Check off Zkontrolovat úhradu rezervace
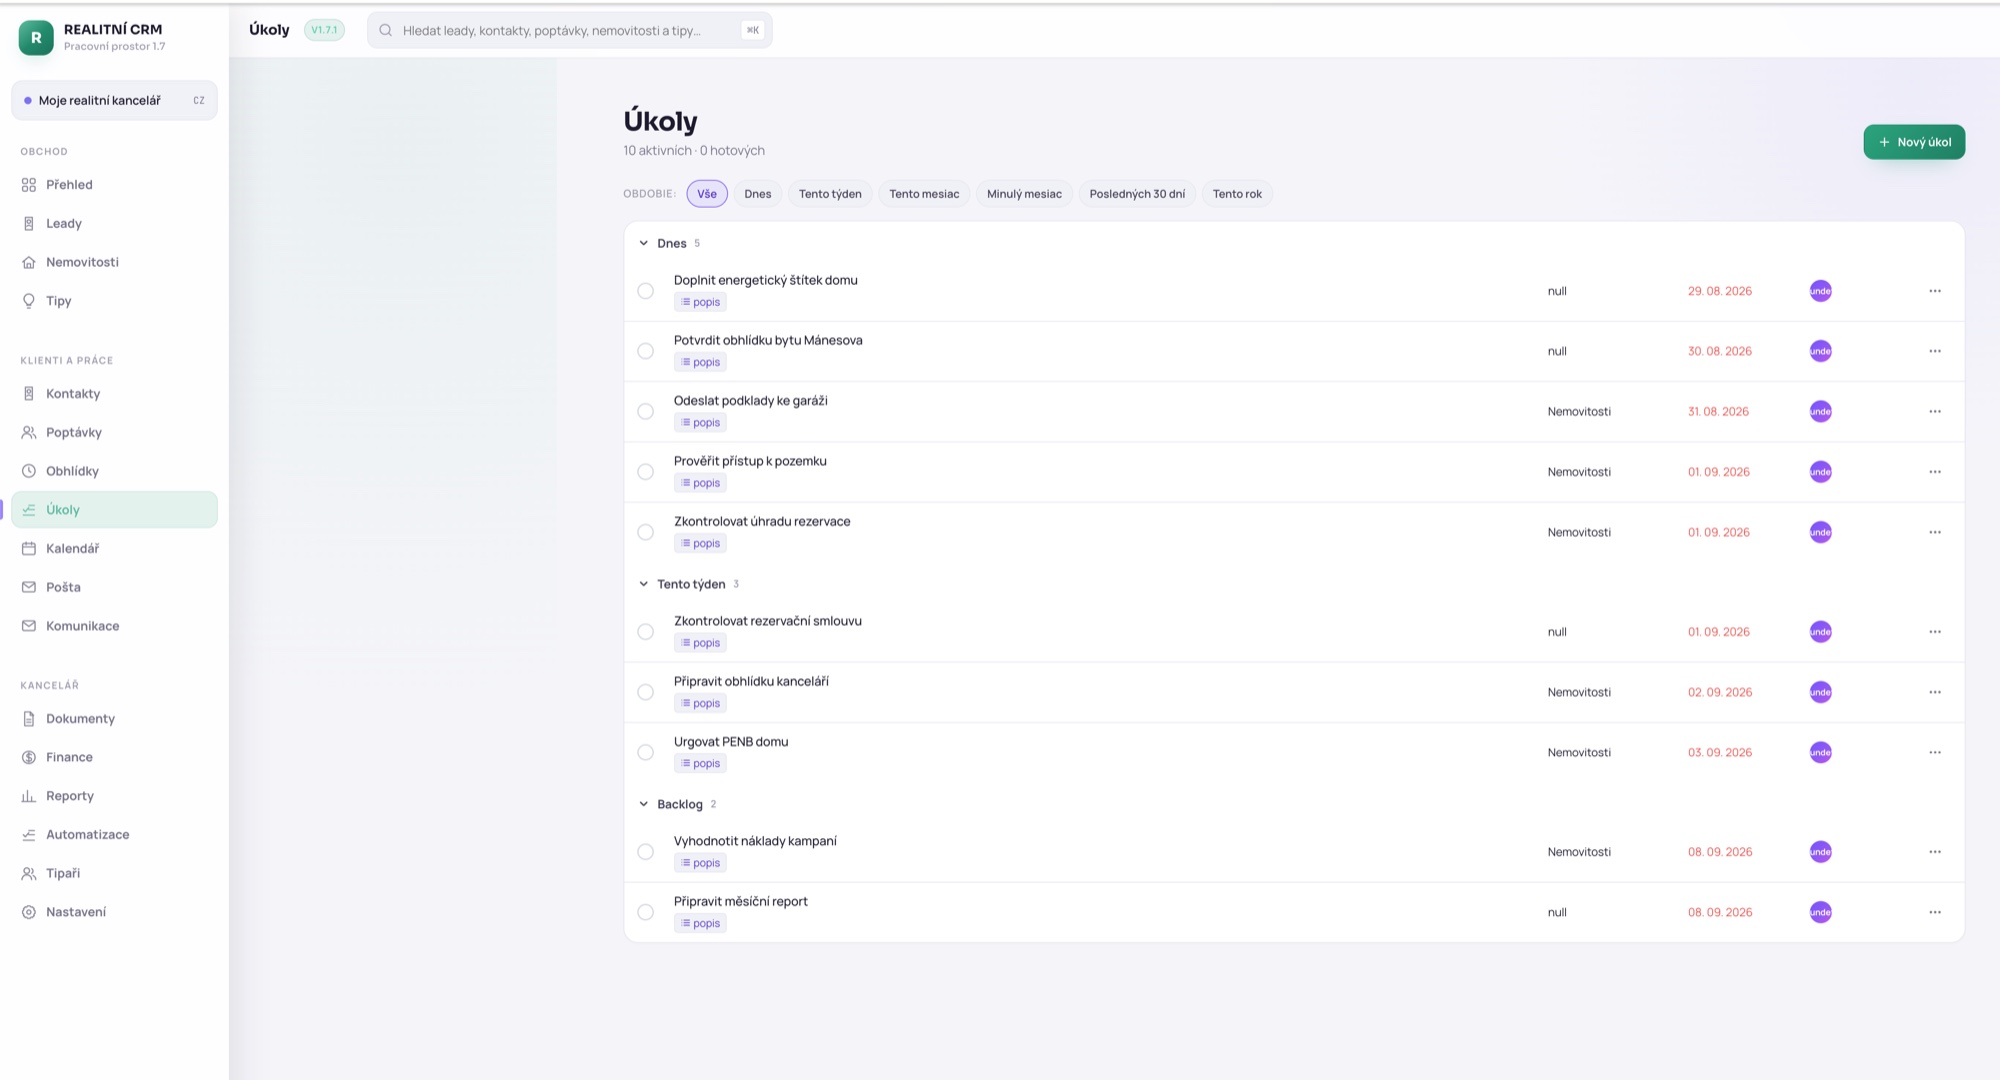This screenshot has width=2000, height=1080. coord(646,532)
